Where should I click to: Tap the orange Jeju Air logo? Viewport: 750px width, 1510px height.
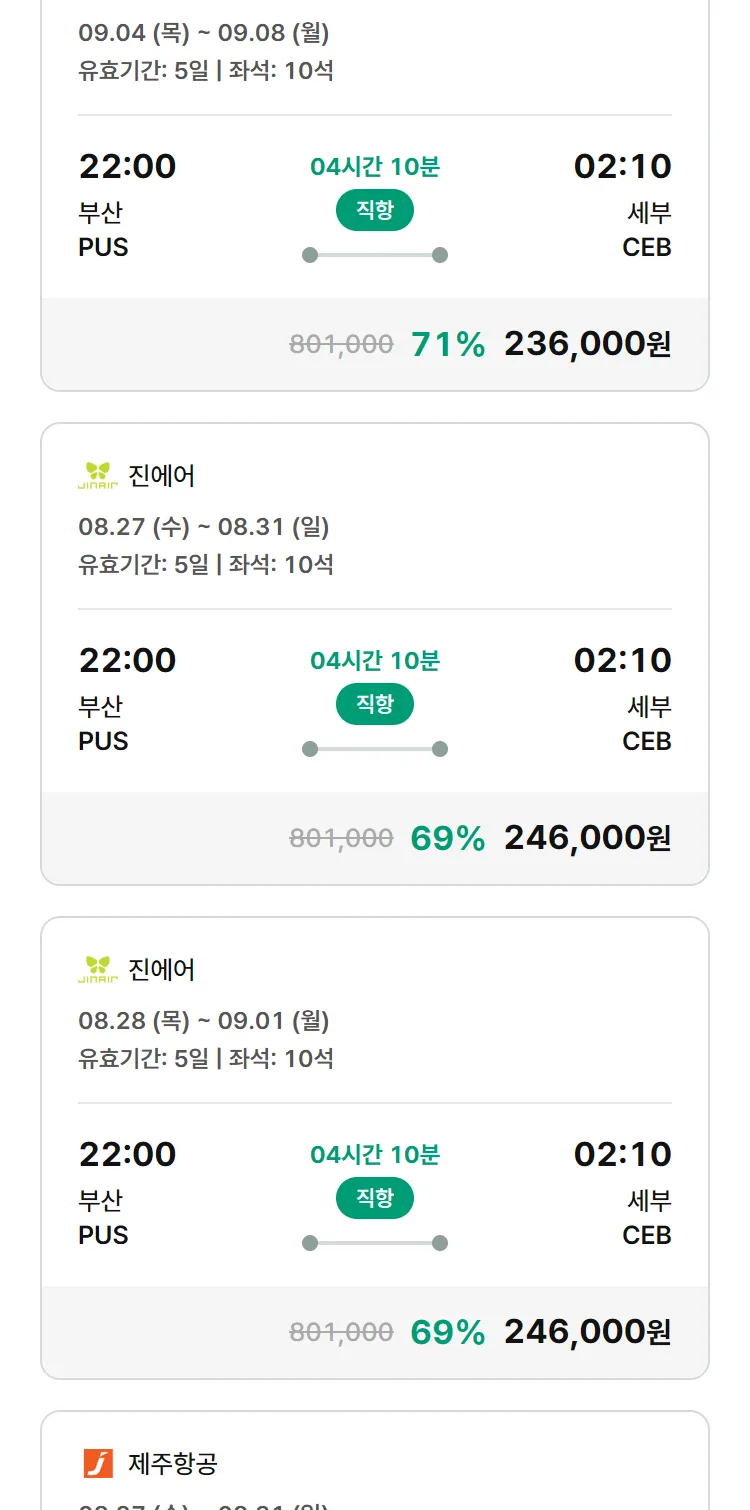(98, 1463)
